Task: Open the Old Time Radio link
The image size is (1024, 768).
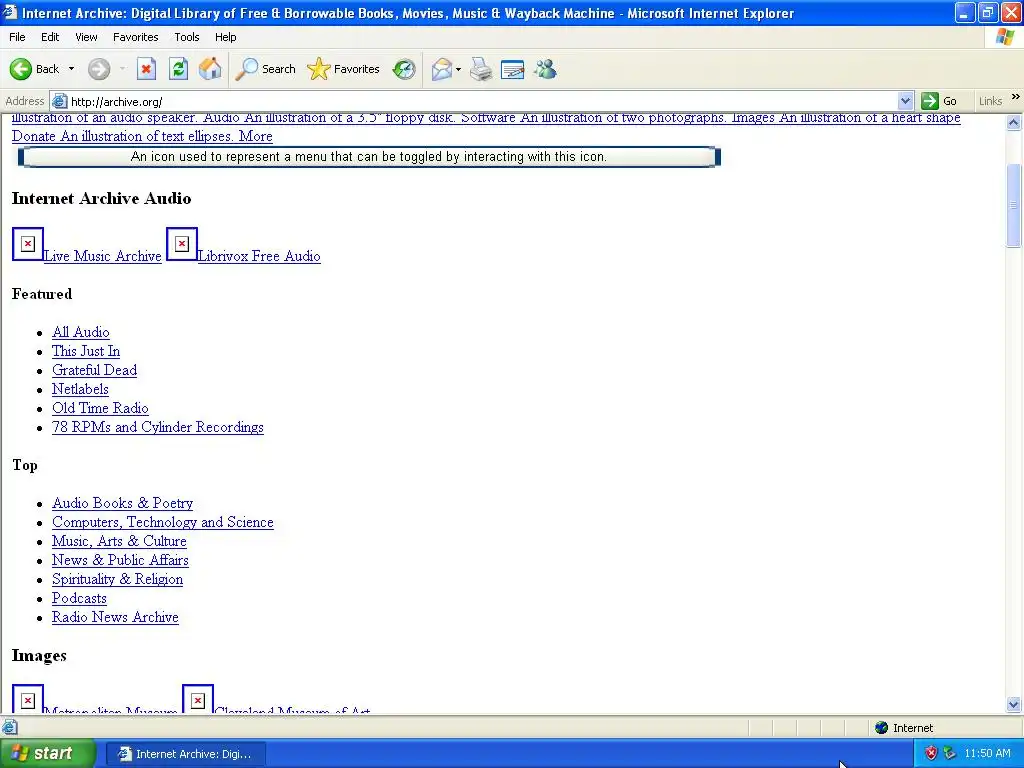Action: (x=101, y=408)
